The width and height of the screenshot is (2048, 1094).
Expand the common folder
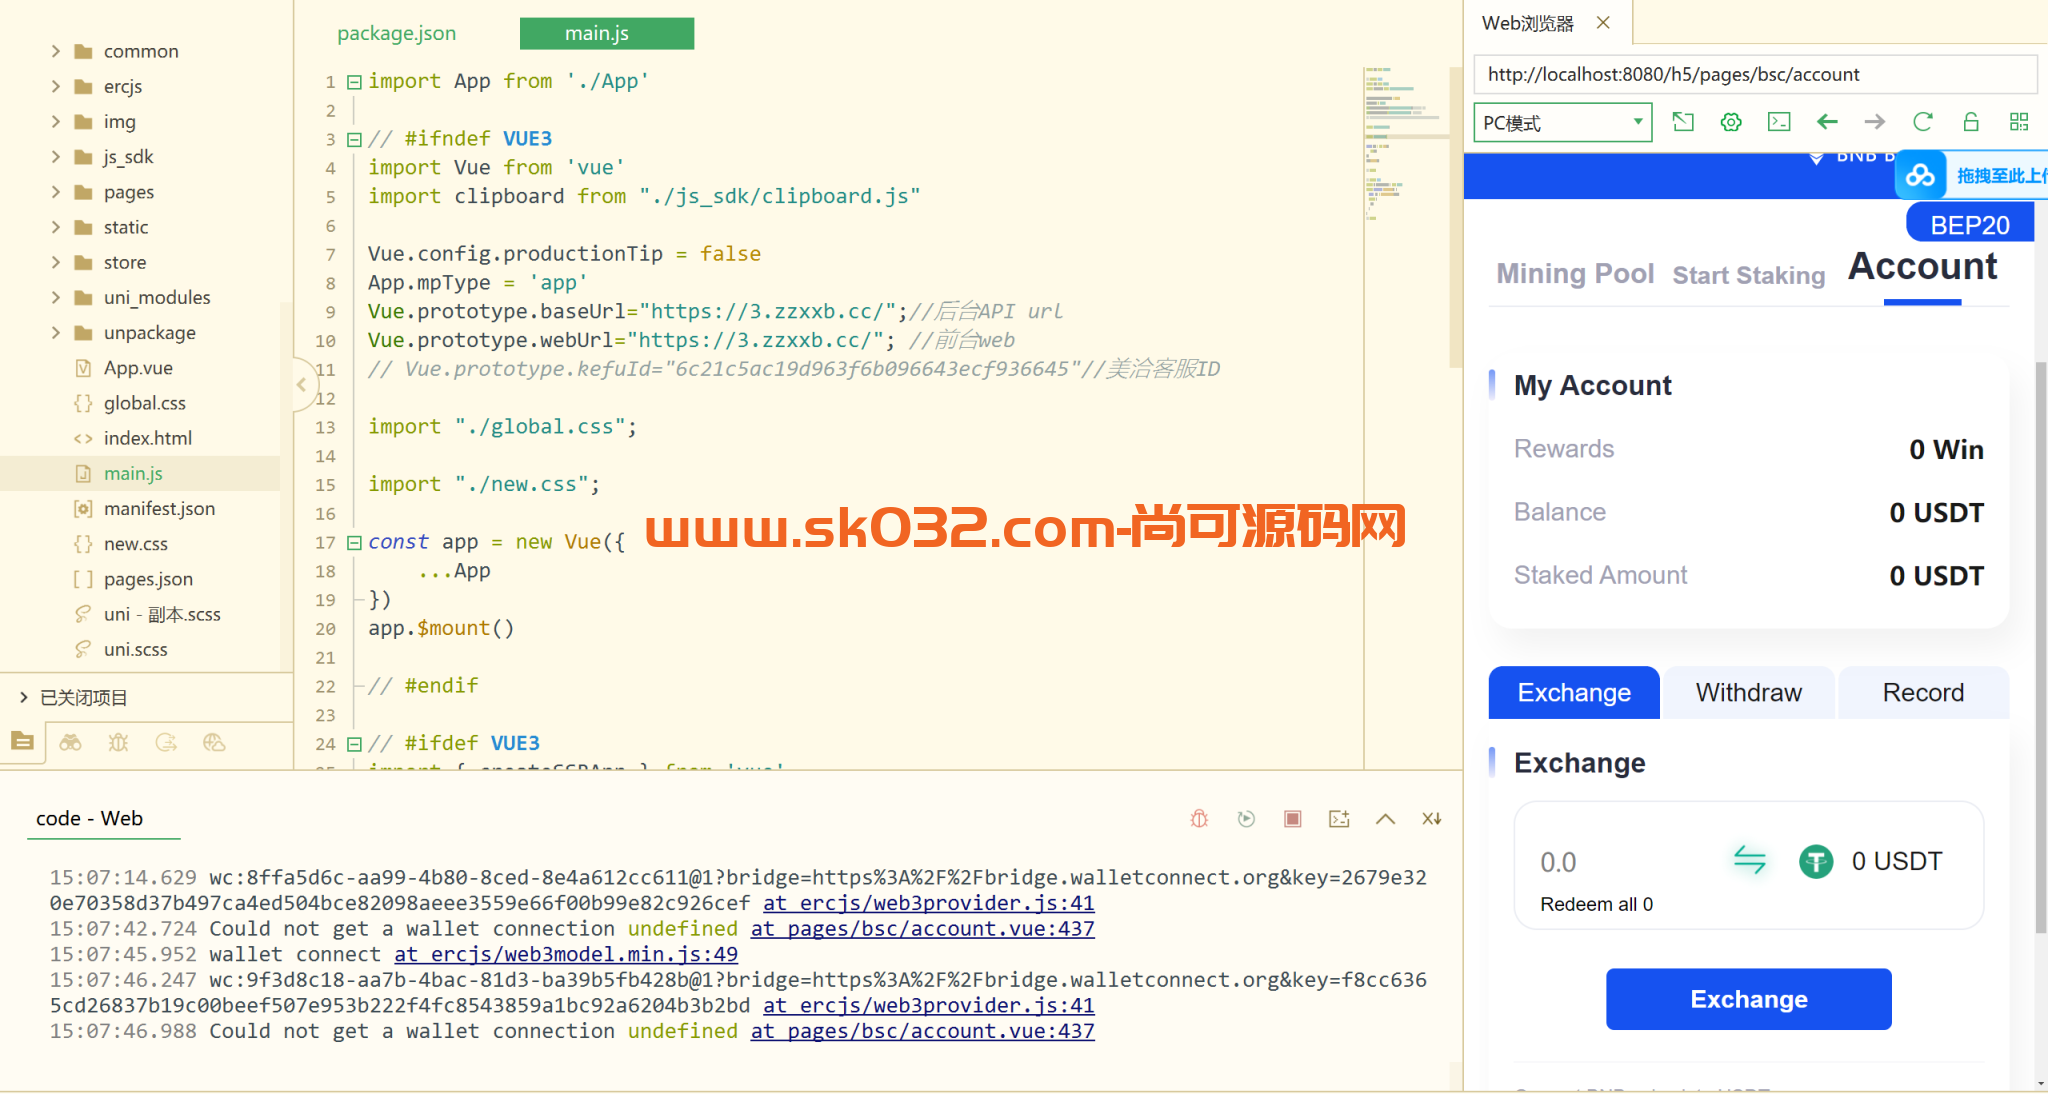click(x=56, y=51)
